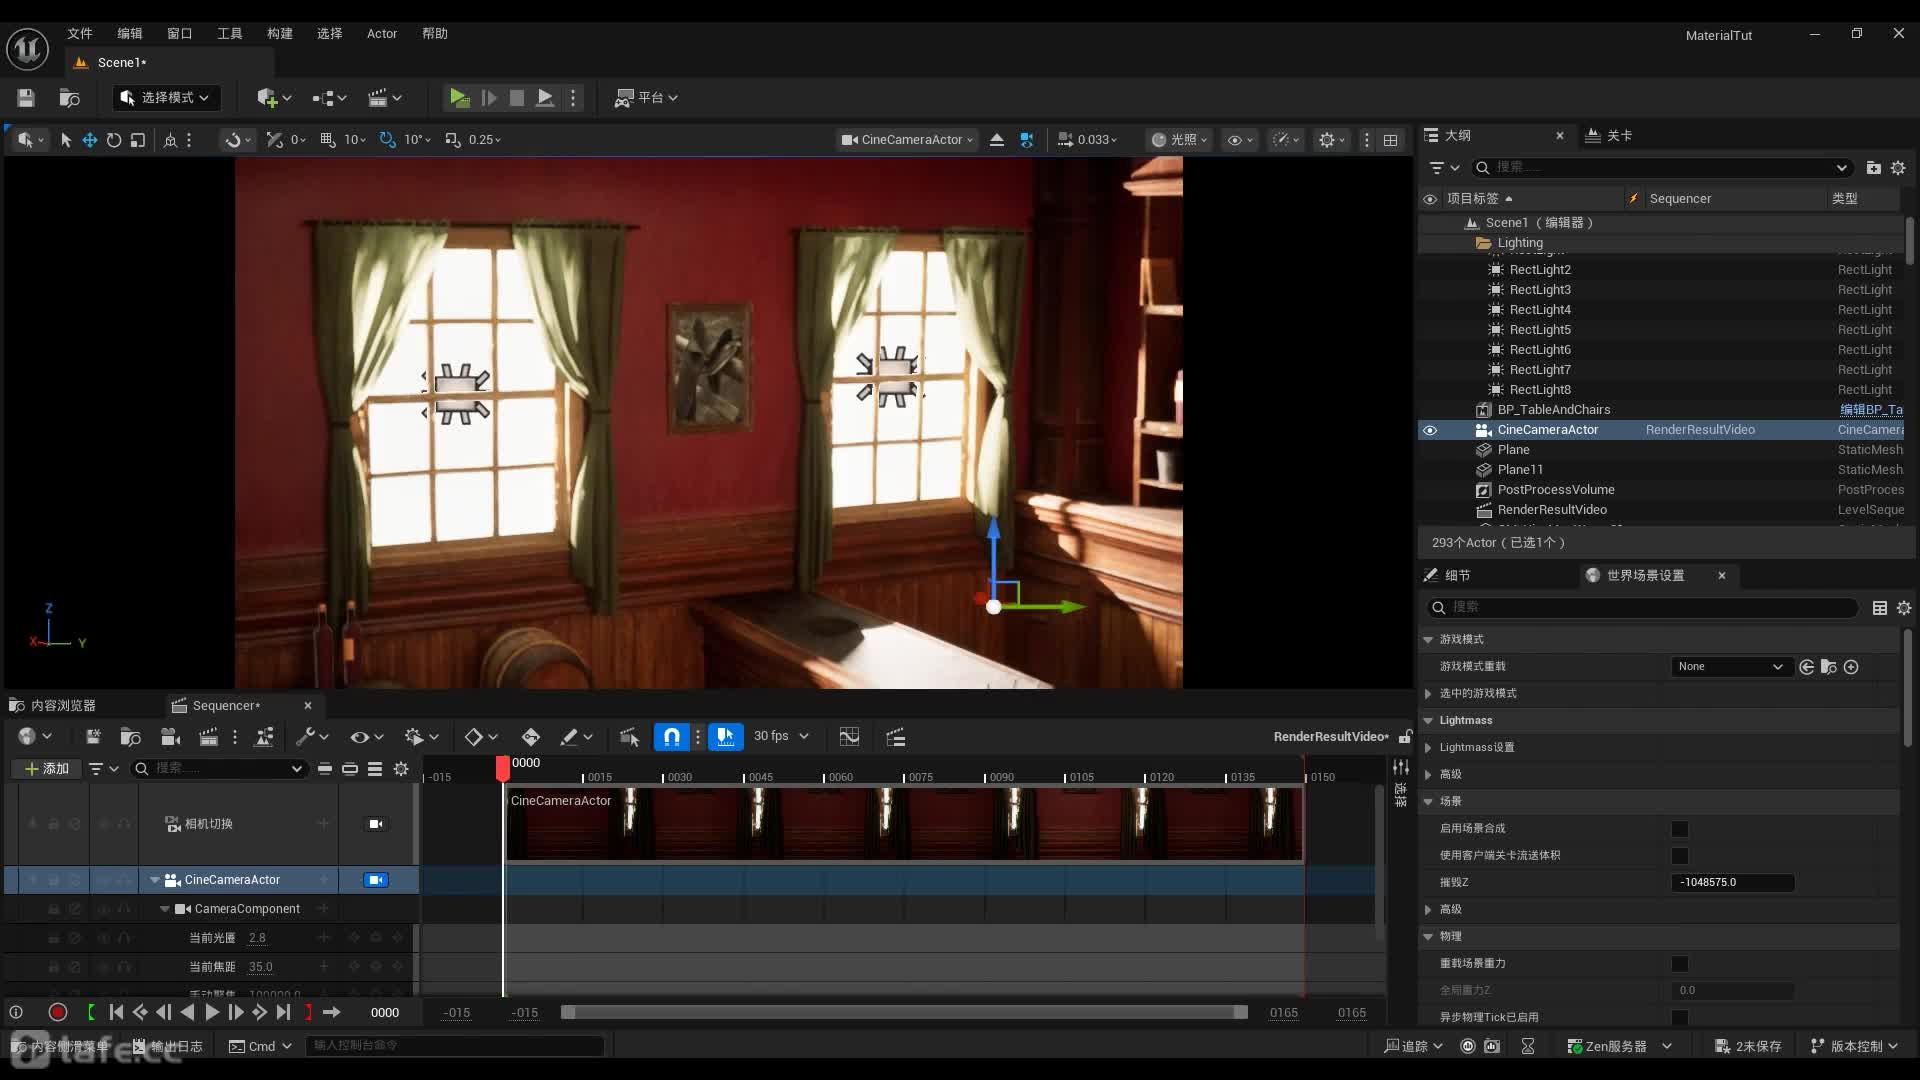
Task: Toggle the 重载场景重力 checkbox
Action: point(1680,964)
